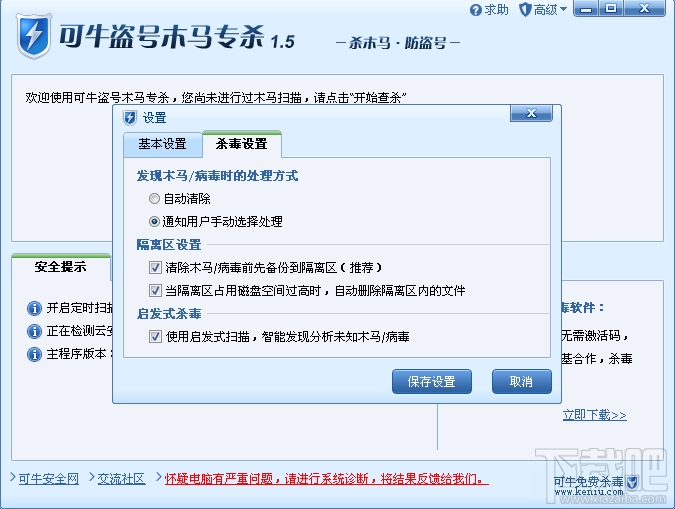675x509 pixels.
Task: Open the 安全提示 tab in main window
Action: pyautogui.click(x=61, y=267)
